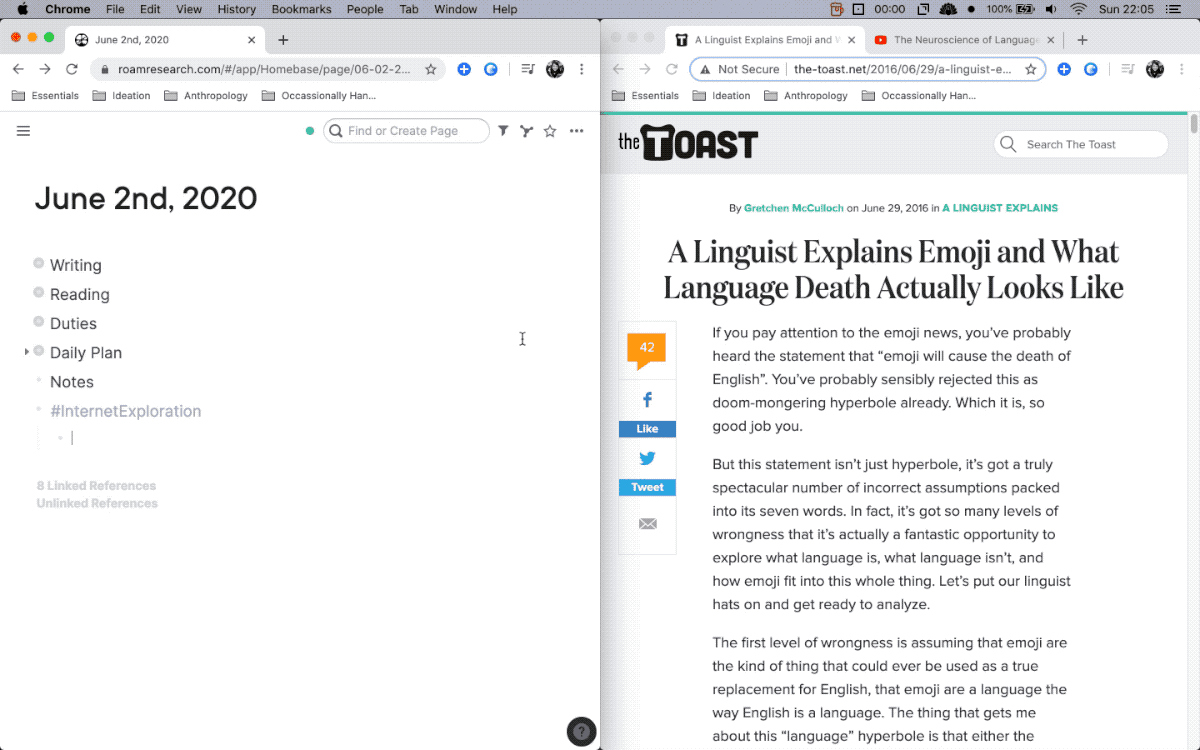The image size is (1200, 750).
Task: Click the #InternetExploration tag
Action: pos(125,411)
